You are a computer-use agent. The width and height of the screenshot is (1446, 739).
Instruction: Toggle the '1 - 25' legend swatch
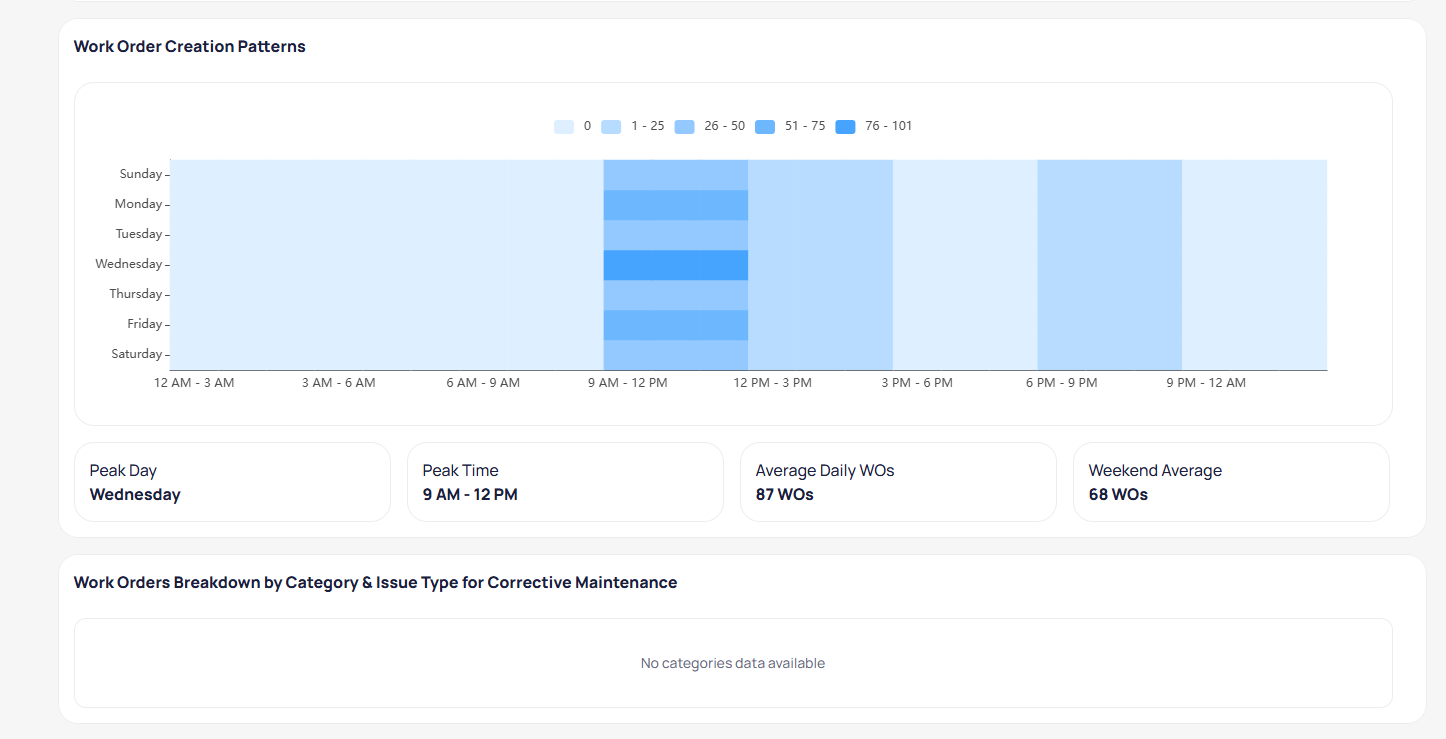coord(611,127)
